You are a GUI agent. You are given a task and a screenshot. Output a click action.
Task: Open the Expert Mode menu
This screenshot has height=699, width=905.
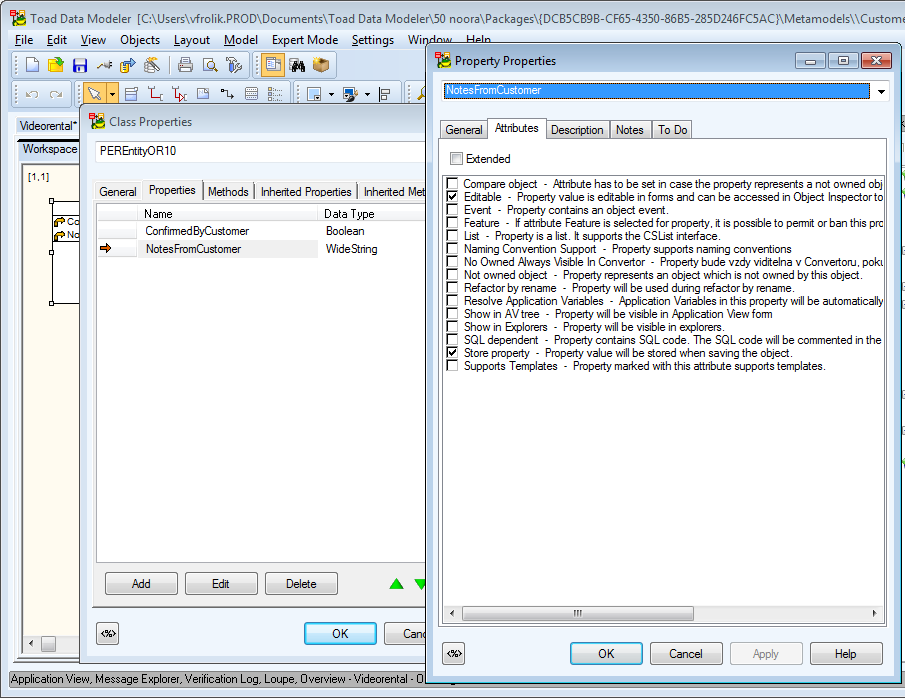click(x=305, y=40)
